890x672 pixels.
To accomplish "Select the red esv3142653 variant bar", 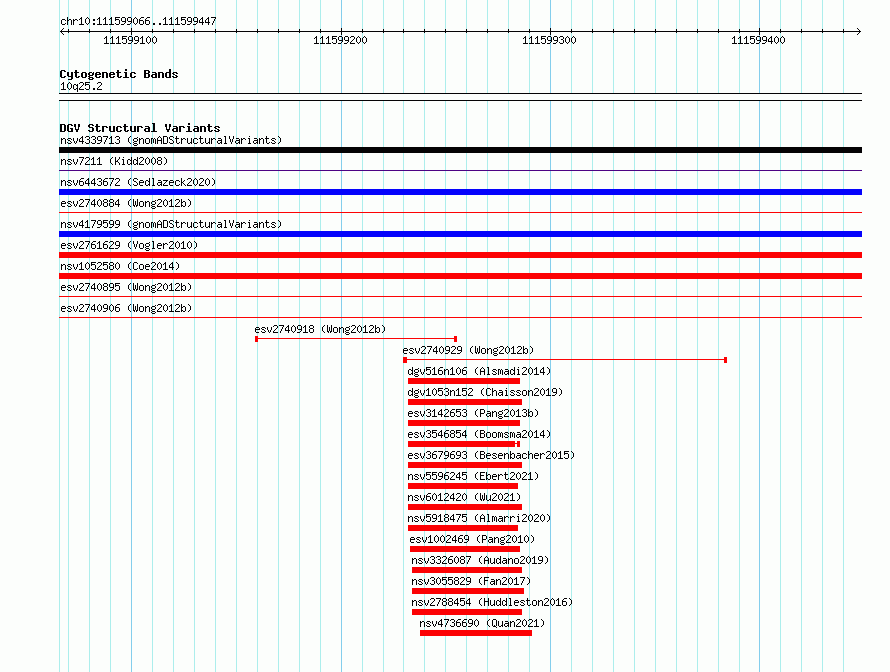I will [464, 423].
